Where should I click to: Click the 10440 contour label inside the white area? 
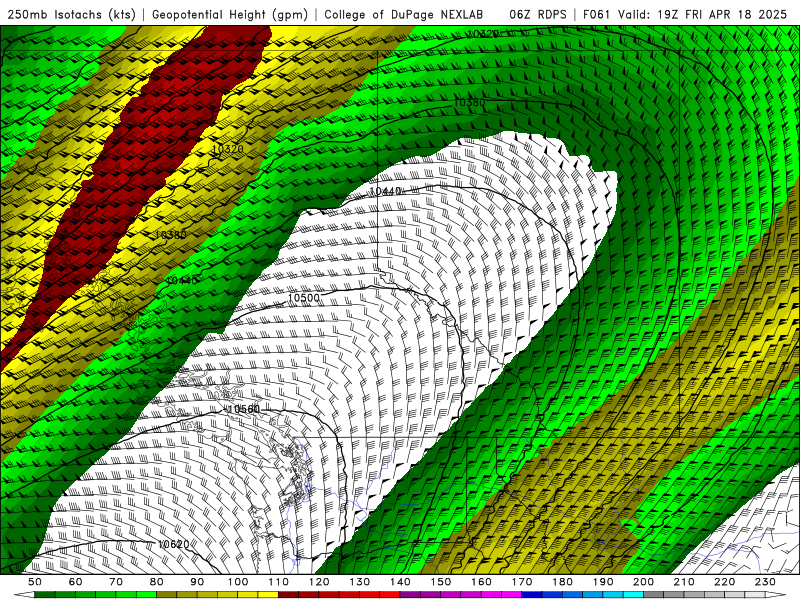coord(385,191)
